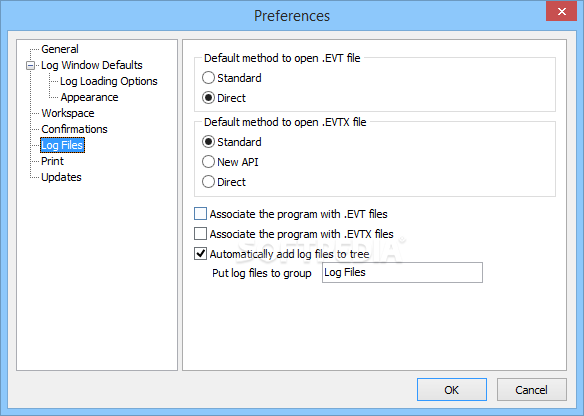Show the Confirmations settings
The image size is (584, 416).
[x=74, y=129]
